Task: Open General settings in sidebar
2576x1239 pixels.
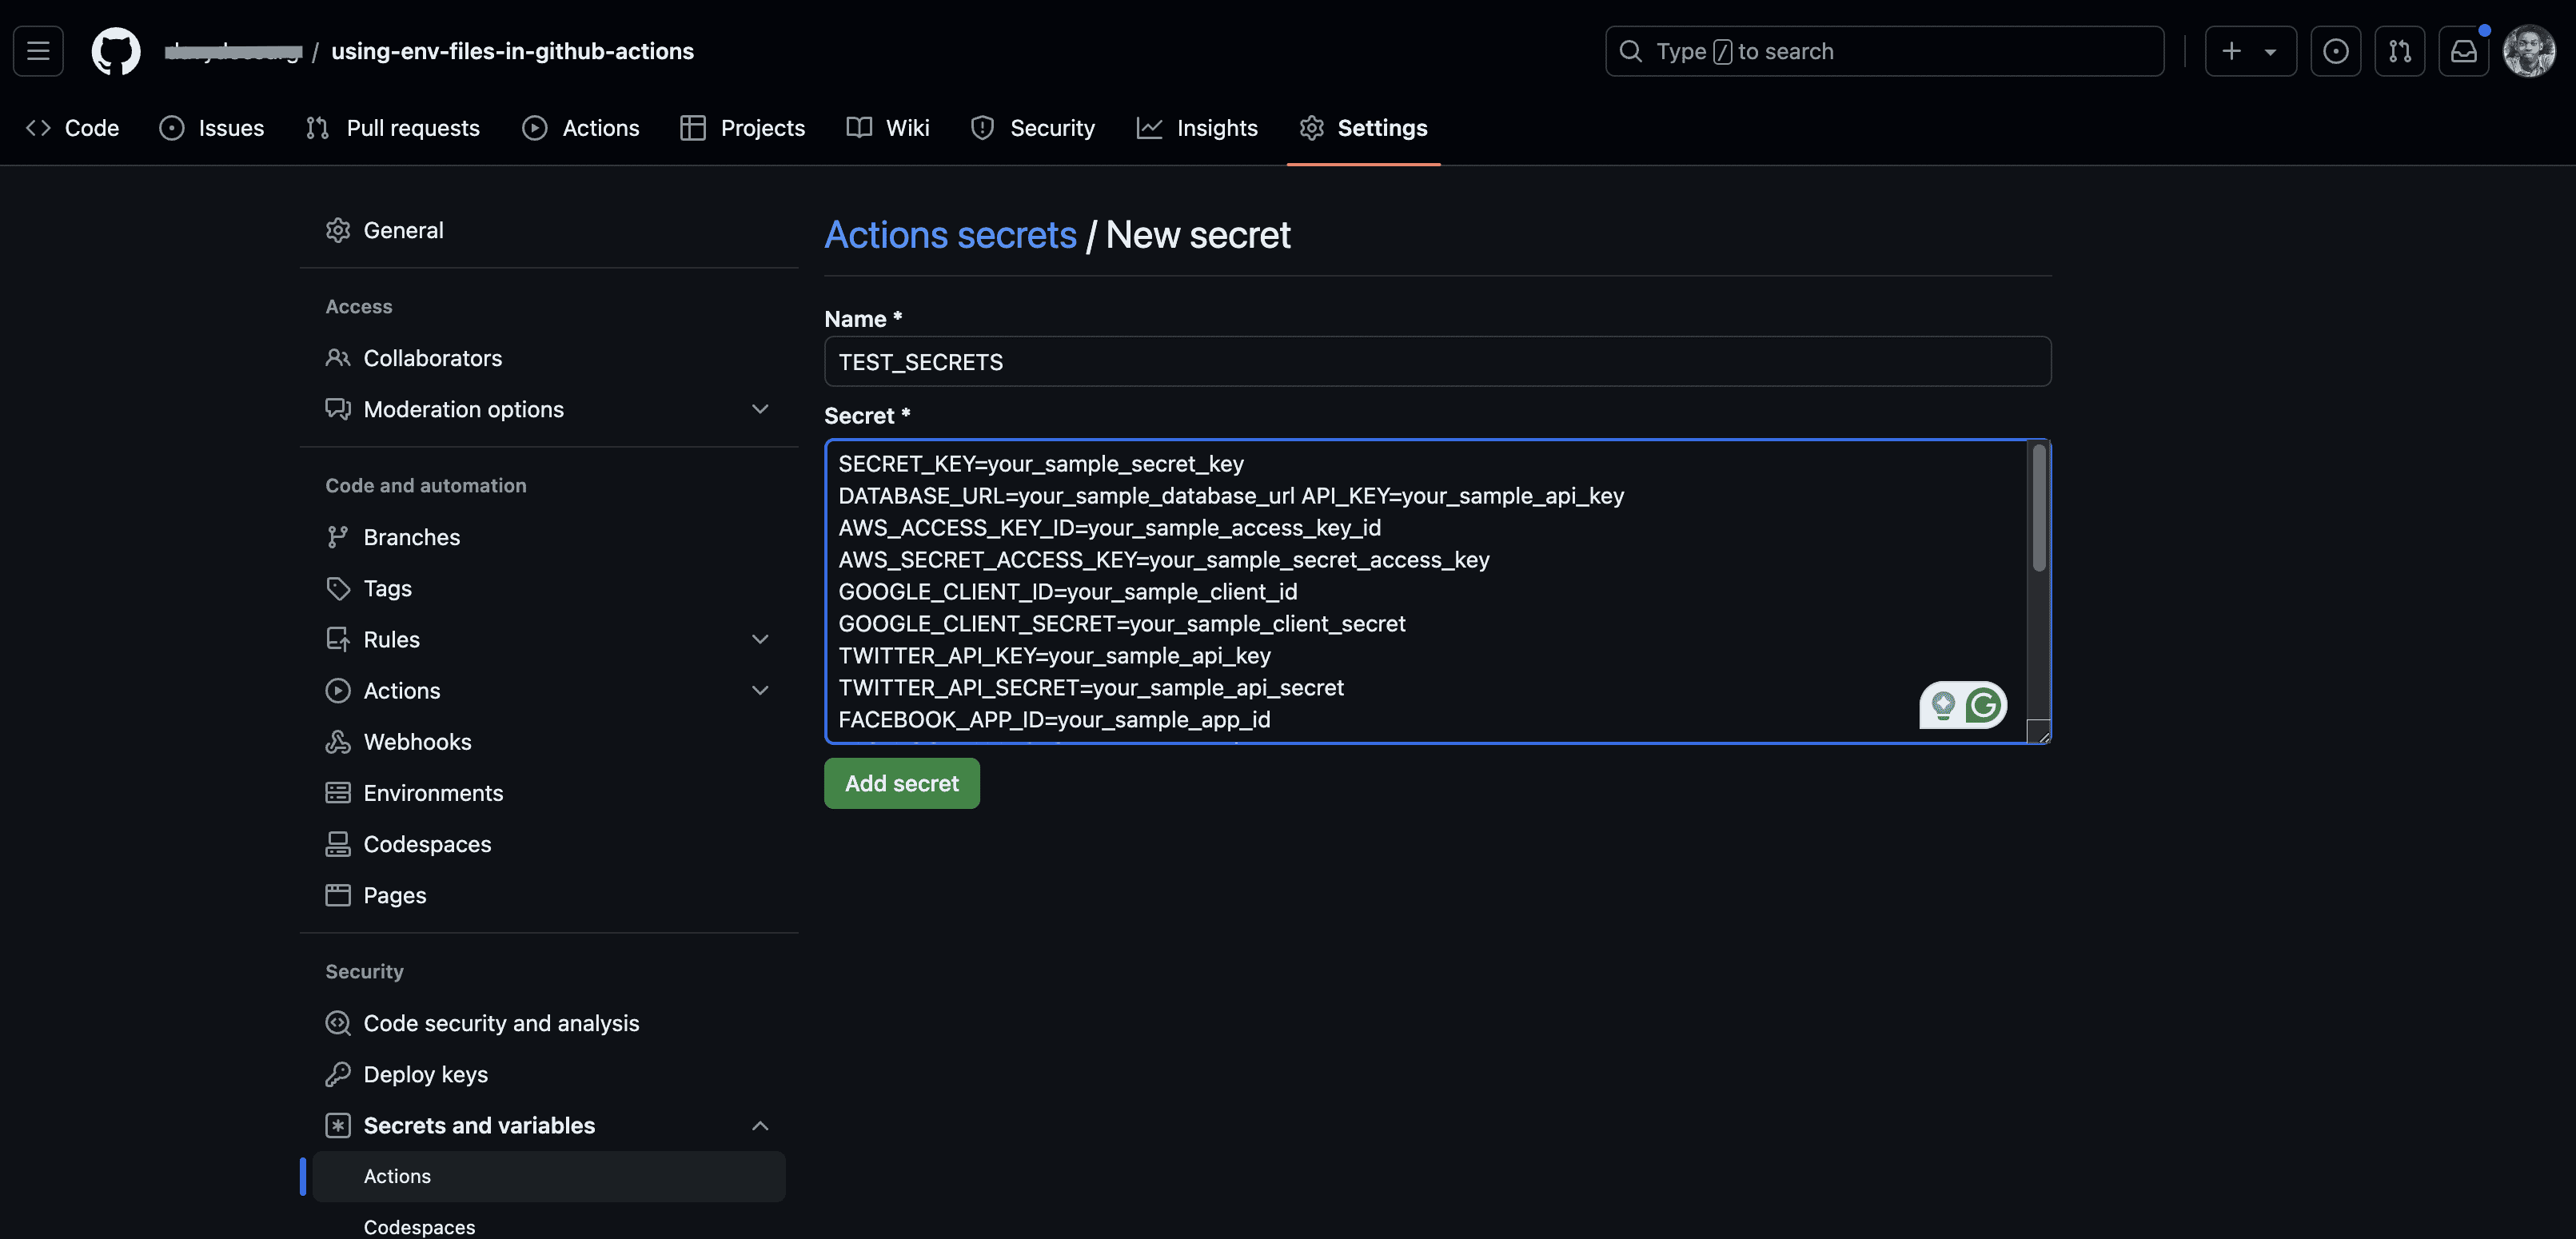Action: pyautogui.click(x=549, y=230)
